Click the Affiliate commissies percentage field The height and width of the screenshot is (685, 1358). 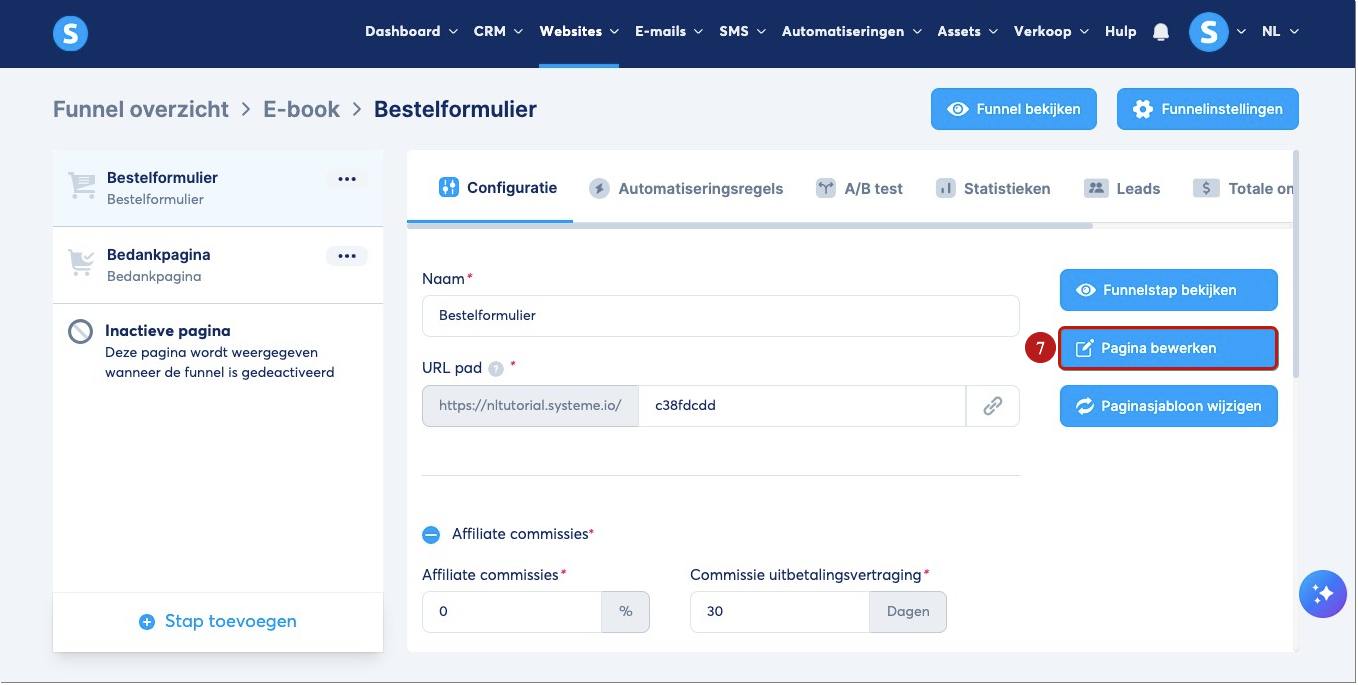[512, 612]
